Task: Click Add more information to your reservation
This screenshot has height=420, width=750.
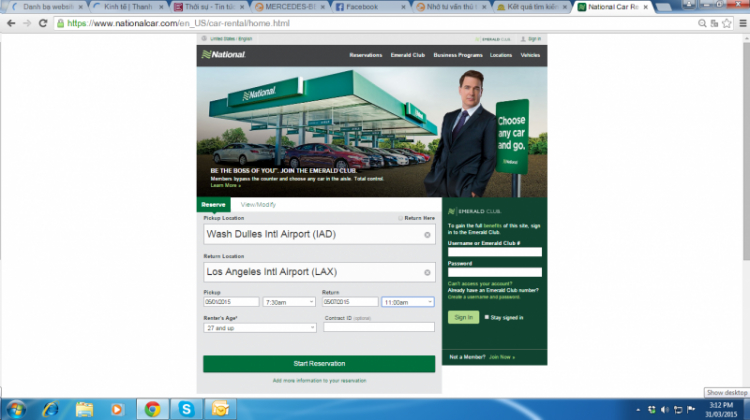Action: (x=319, y=381)
